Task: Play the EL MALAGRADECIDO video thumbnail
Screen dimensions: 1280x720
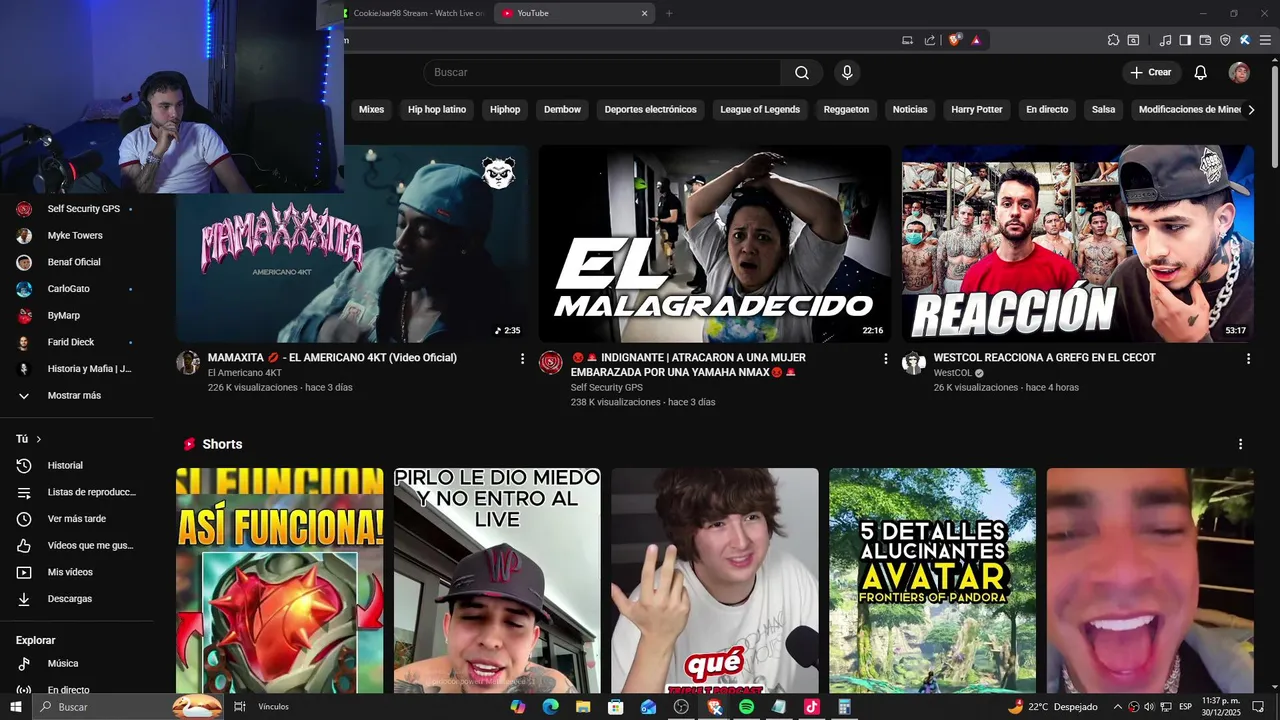Action: pos(714,244)
